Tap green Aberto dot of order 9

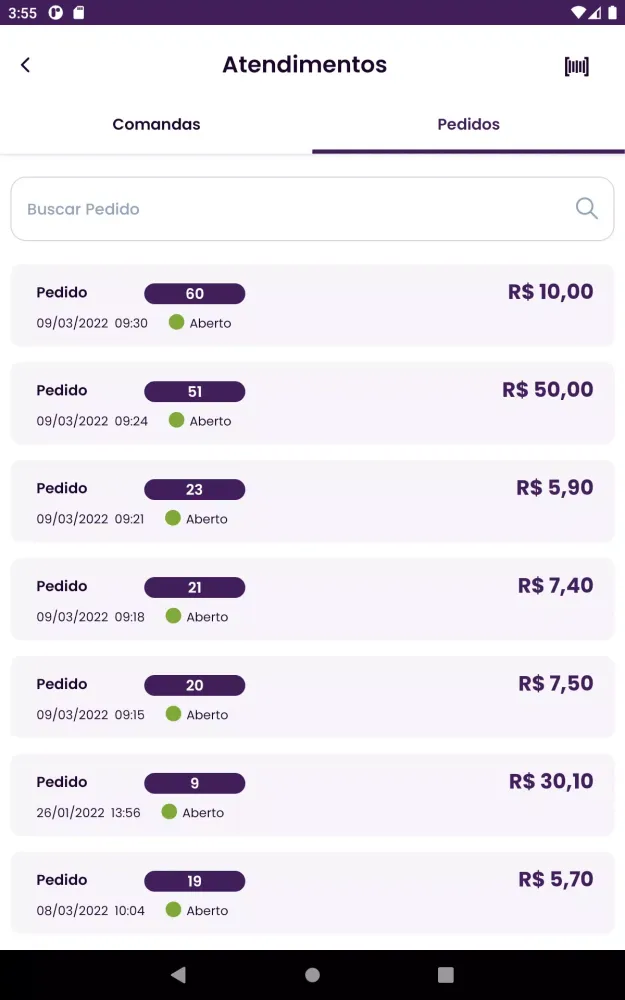[169, 811]
